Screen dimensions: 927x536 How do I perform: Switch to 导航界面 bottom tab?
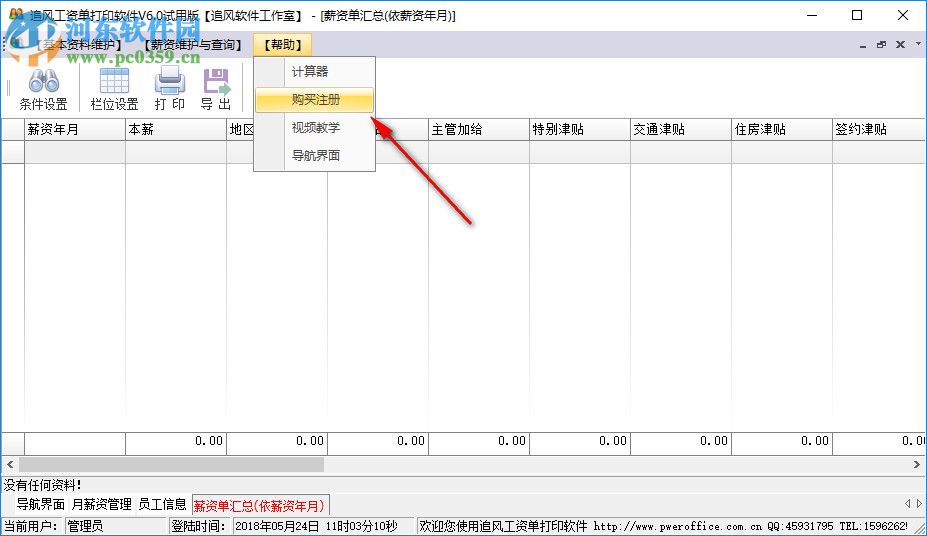click(x=40, y=505)
